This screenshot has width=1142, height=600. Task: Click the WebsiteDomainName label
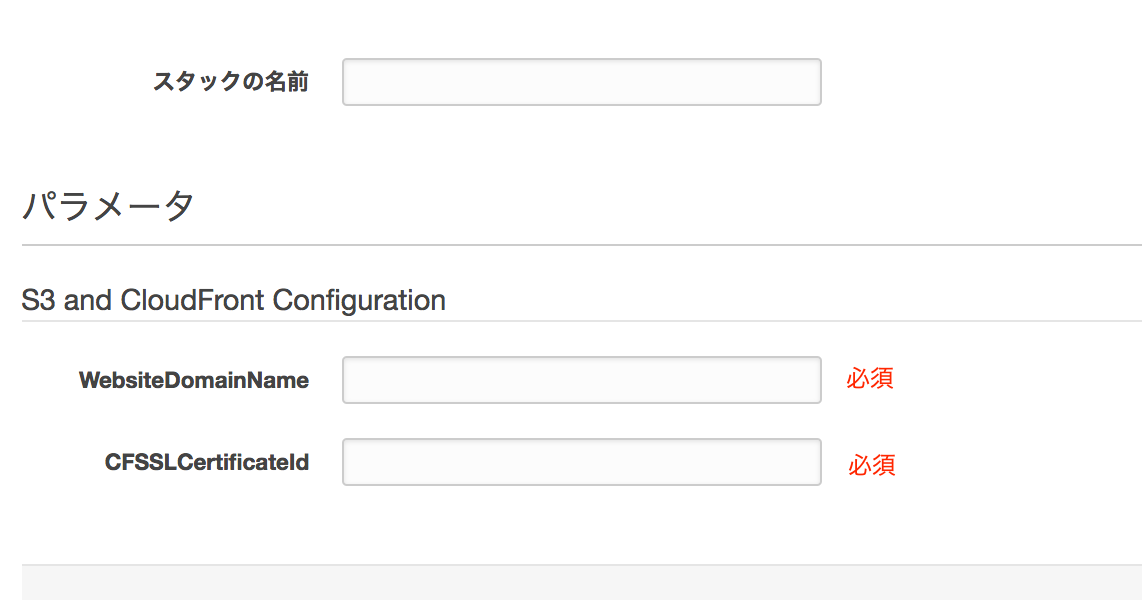[194, 380]
